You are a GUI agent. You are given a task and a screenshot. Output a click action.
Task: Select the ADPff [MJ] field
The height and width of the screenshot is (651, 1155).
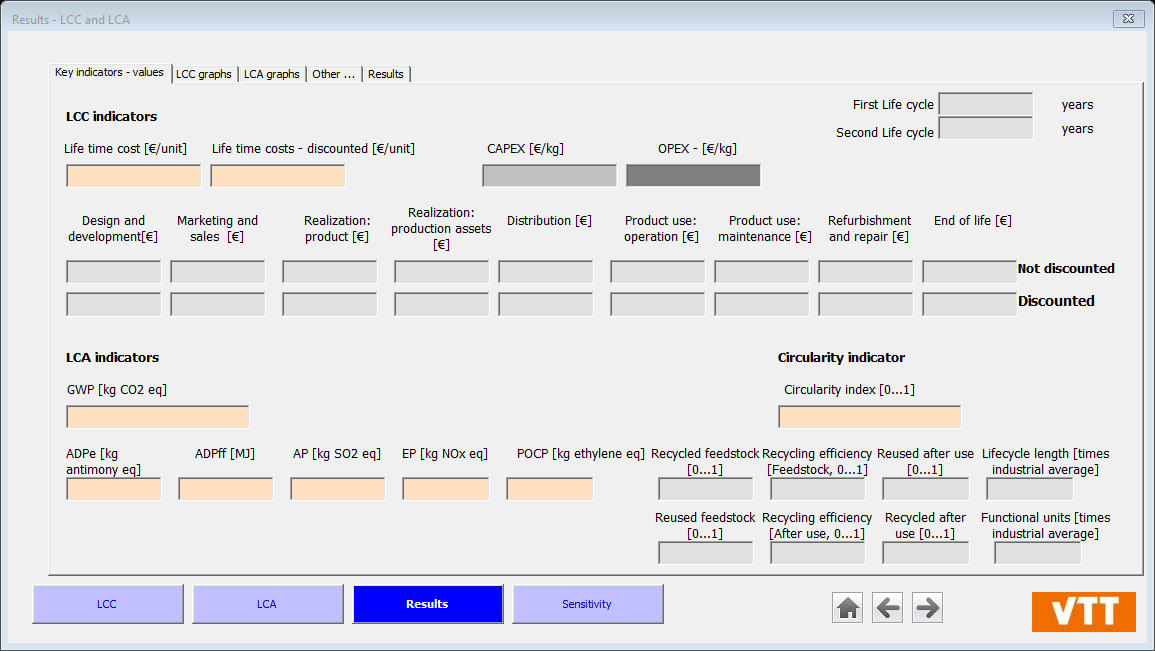225,489
